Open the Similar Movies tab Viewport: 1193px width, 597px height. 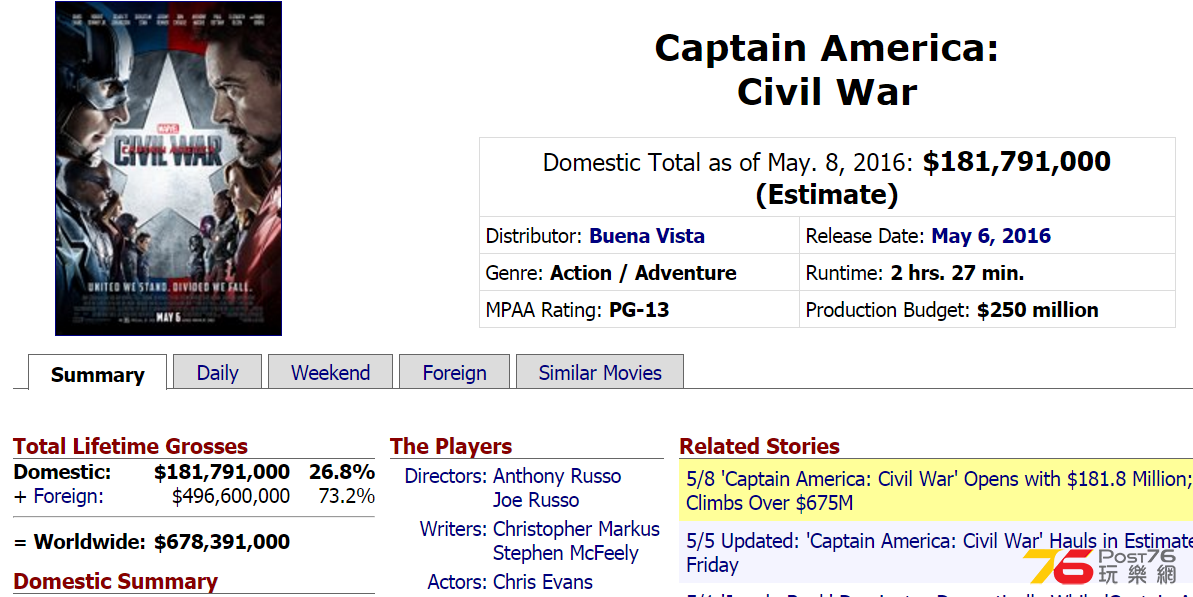[600, 373]
